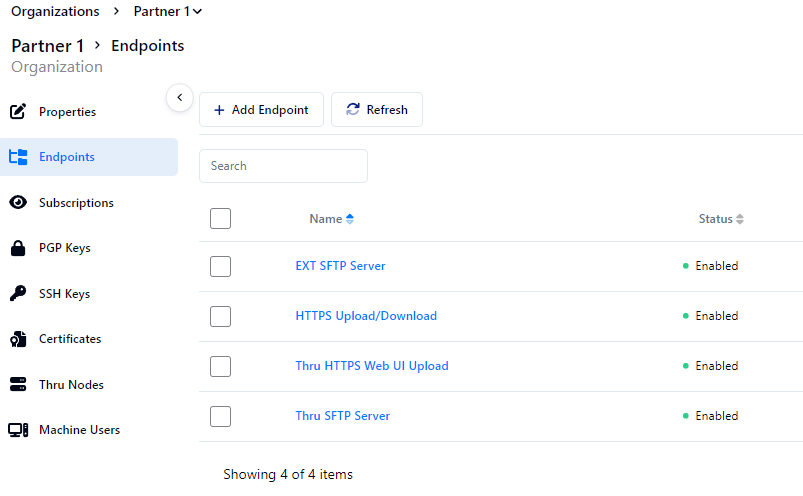This screenshot has width=803, height=496.
Task: Click the Certificates icon in sidebar
Action: click(17, 339)
